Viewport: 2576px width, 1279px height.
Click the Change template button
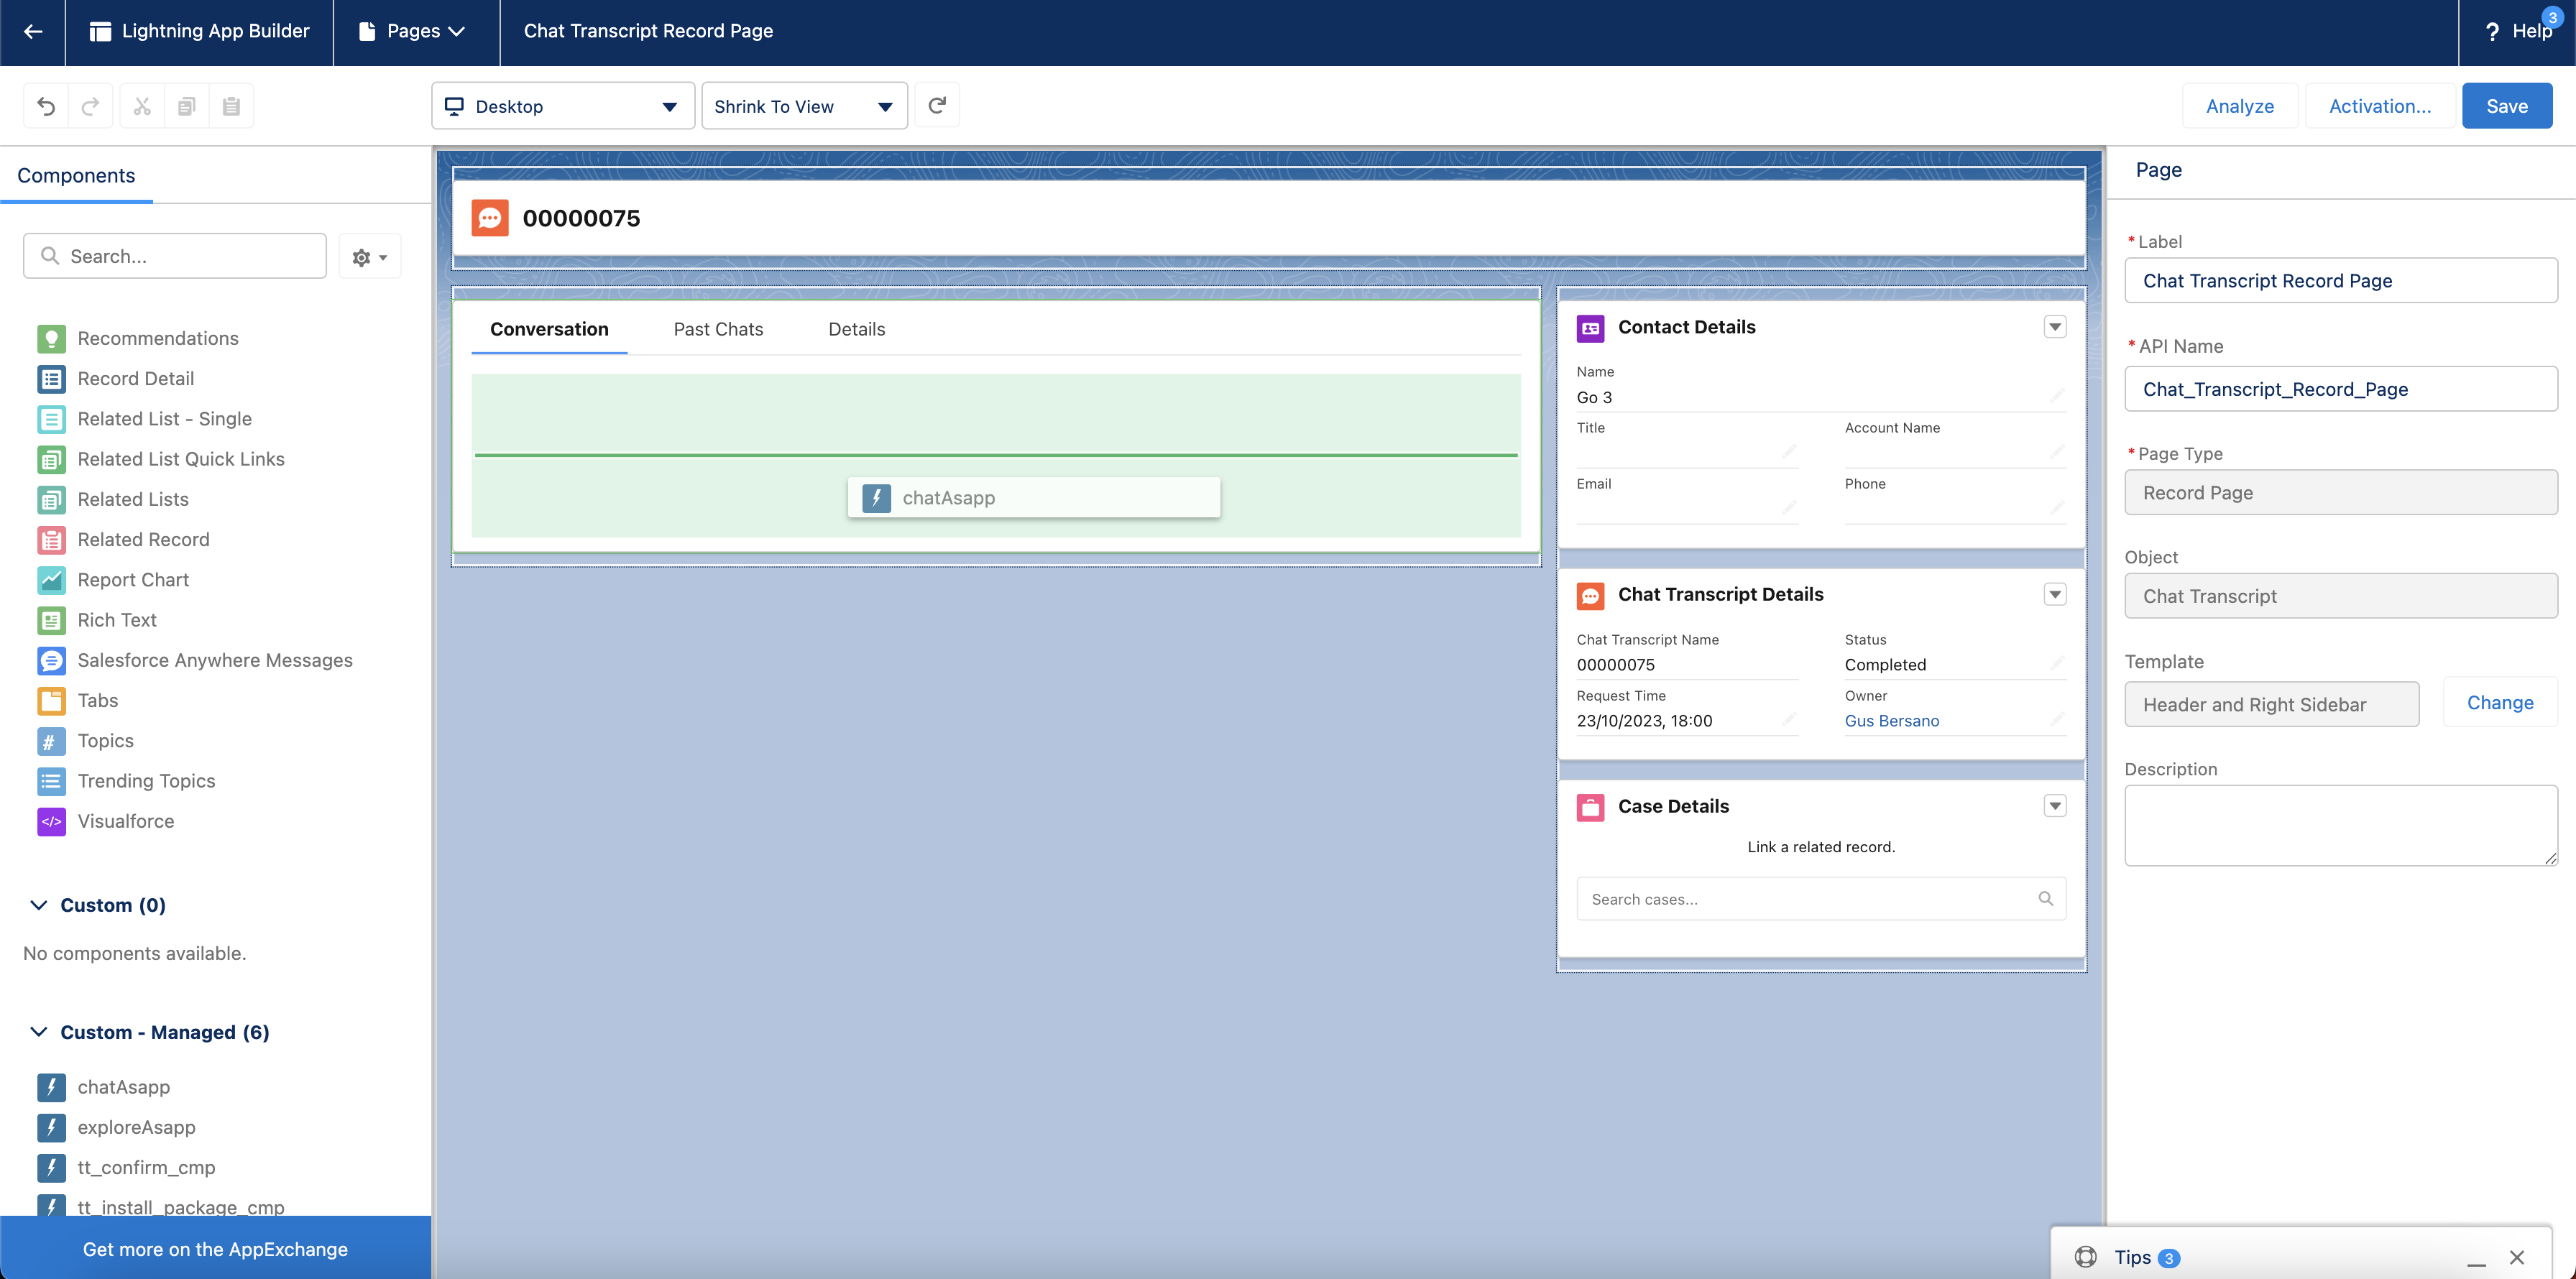point(2499,703)
